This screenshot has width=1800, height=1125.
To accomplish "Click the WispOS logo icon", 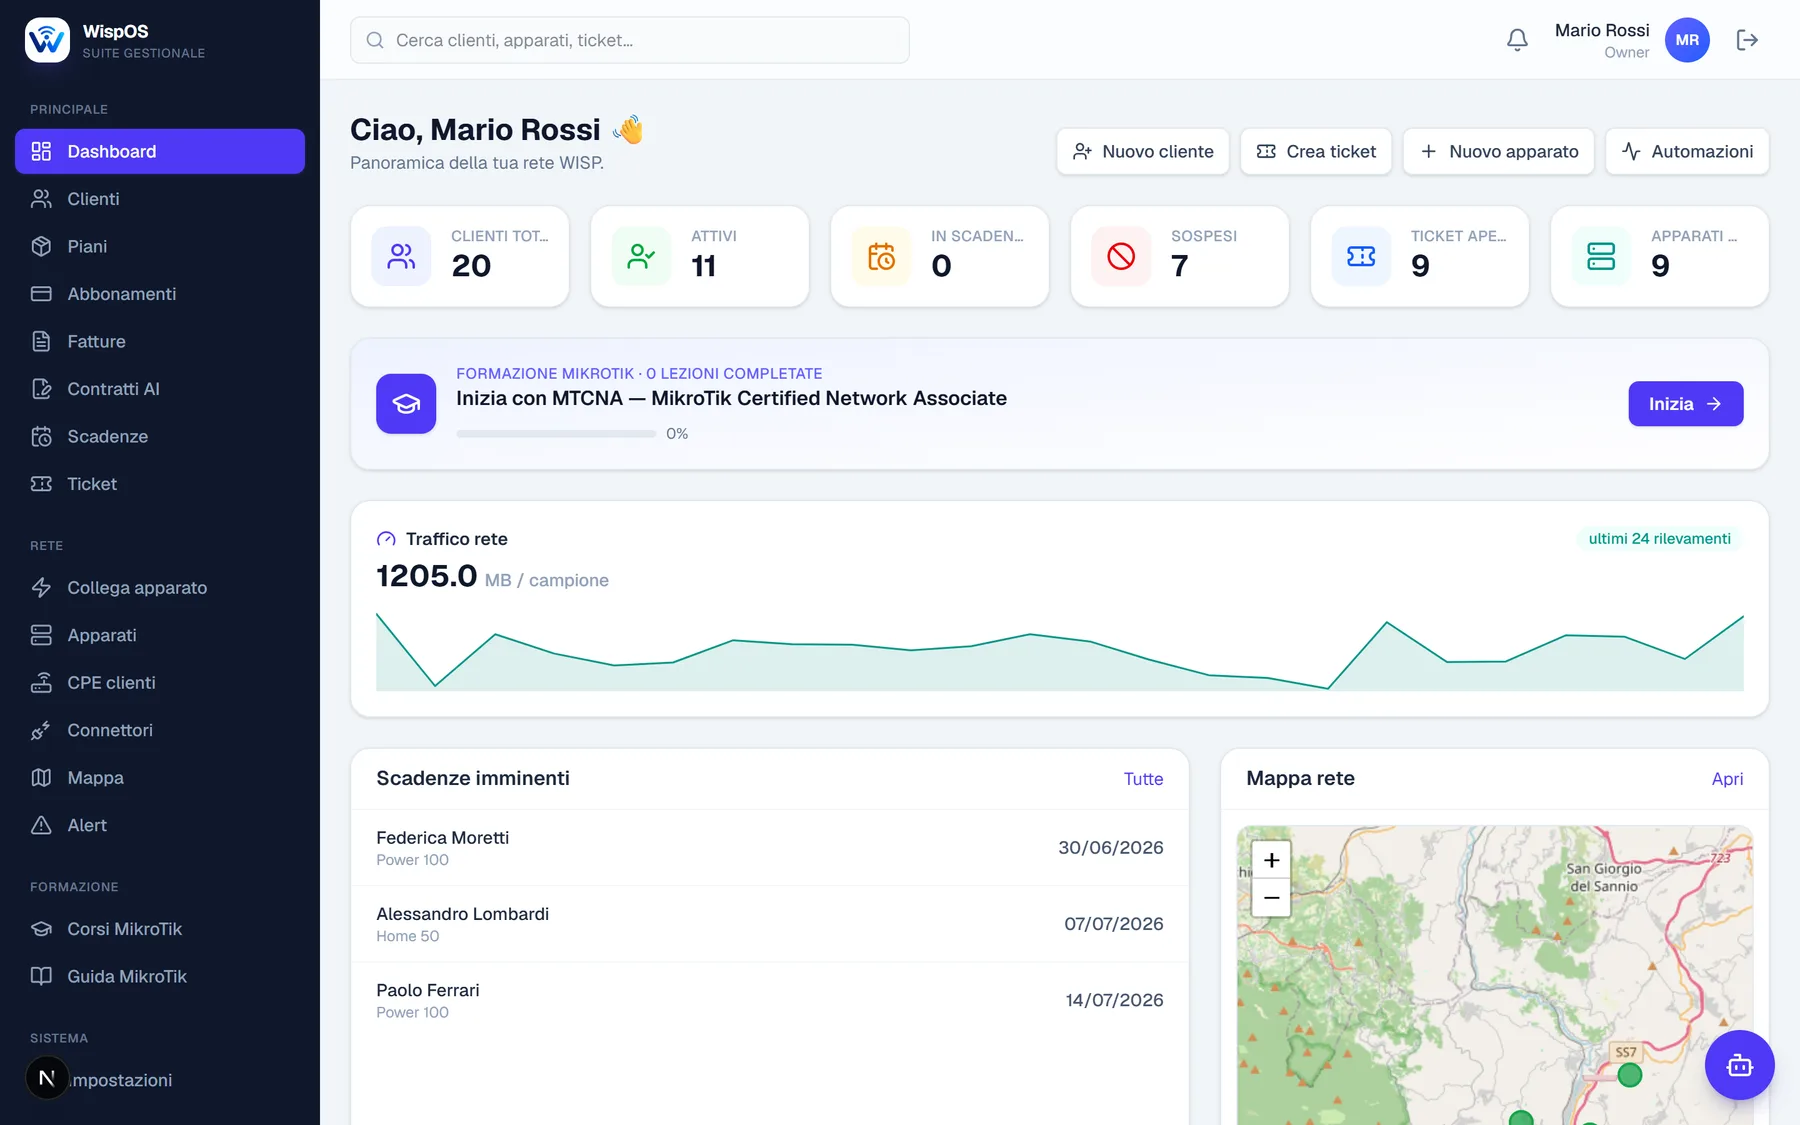I will pyautogui.click(x=47, y=40).
